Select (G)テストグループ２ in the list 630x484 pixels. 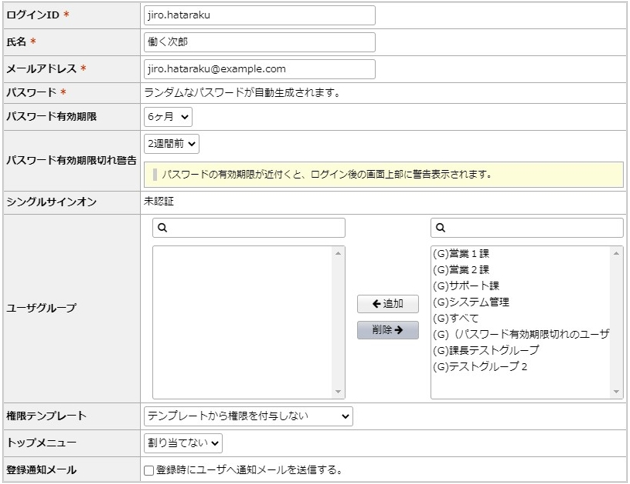pos(480,367)
